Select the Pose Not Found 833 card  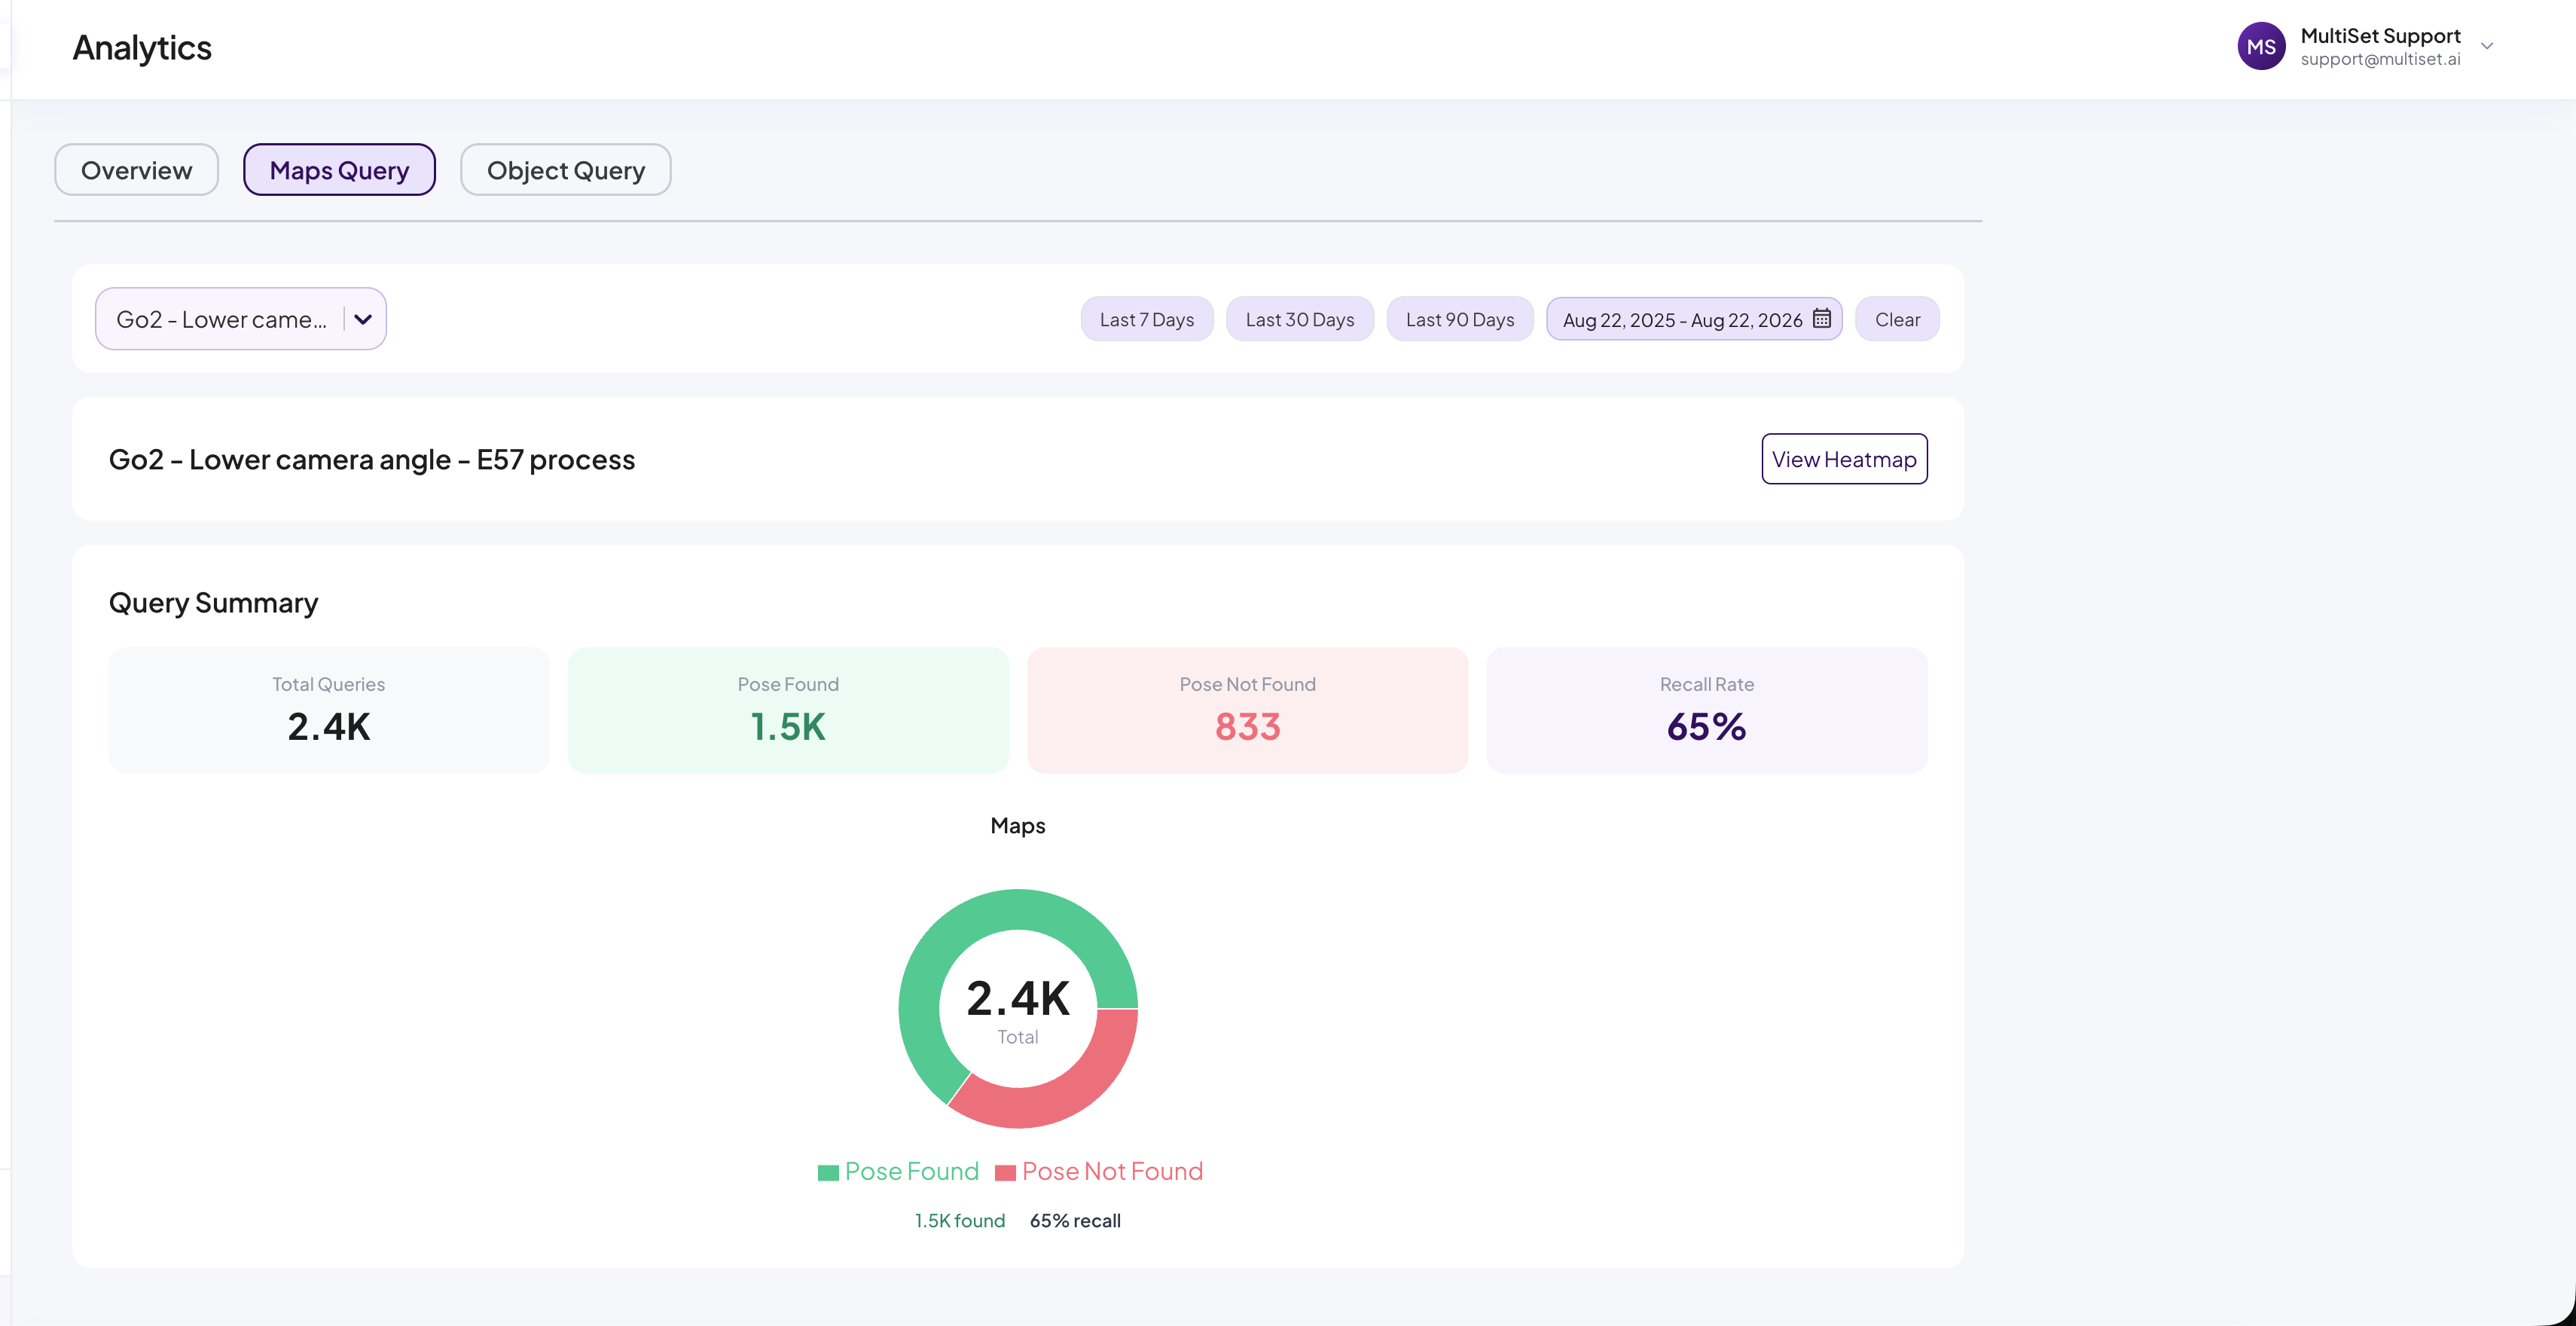click(1247, 710)
